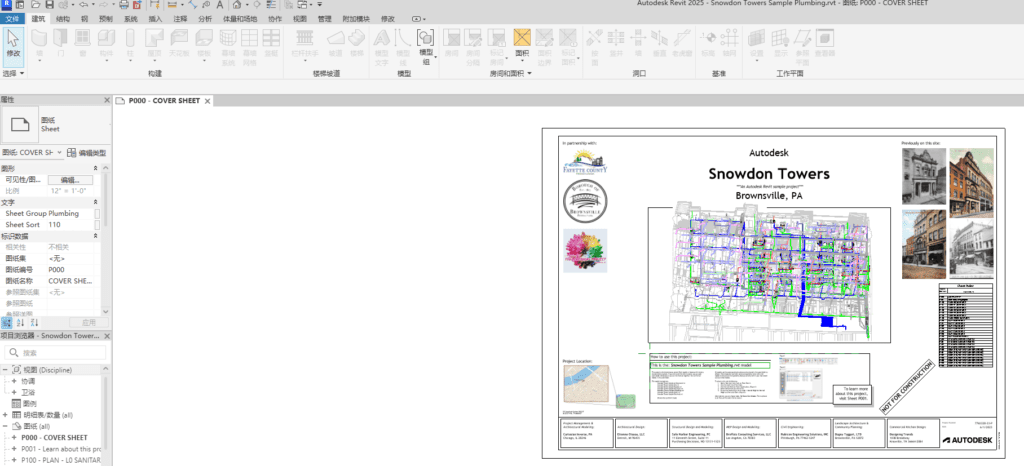Click the 编辑... button for visibility/graphics
The width and height of the screenshot is (1024, 466).
pos(70,179)
